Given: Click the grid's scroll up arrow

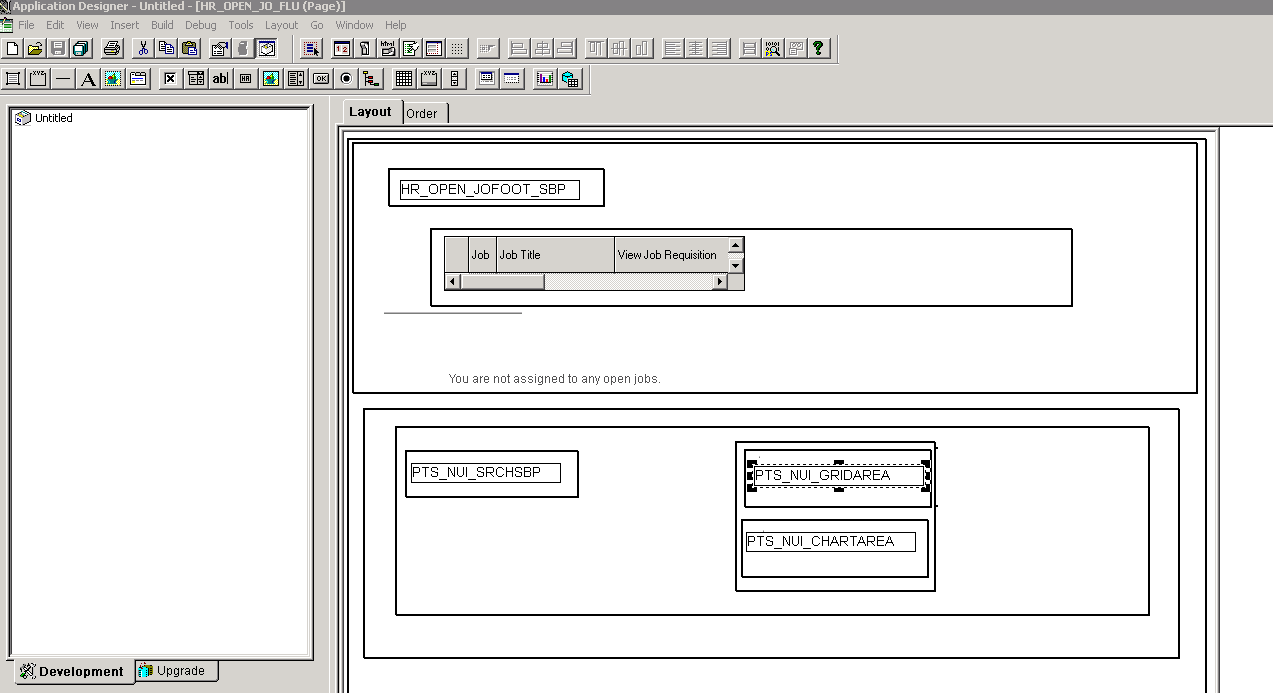Looking at the screenshot, I should pos(736,245).
